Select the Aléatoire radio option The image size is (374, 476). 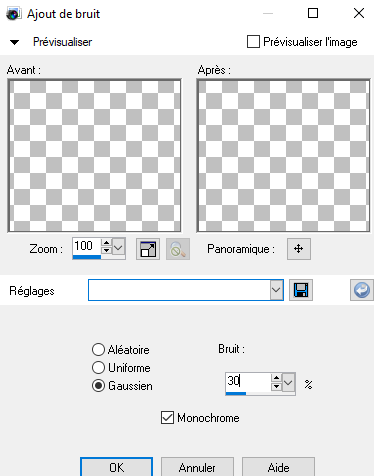click(x=98, y=350)
